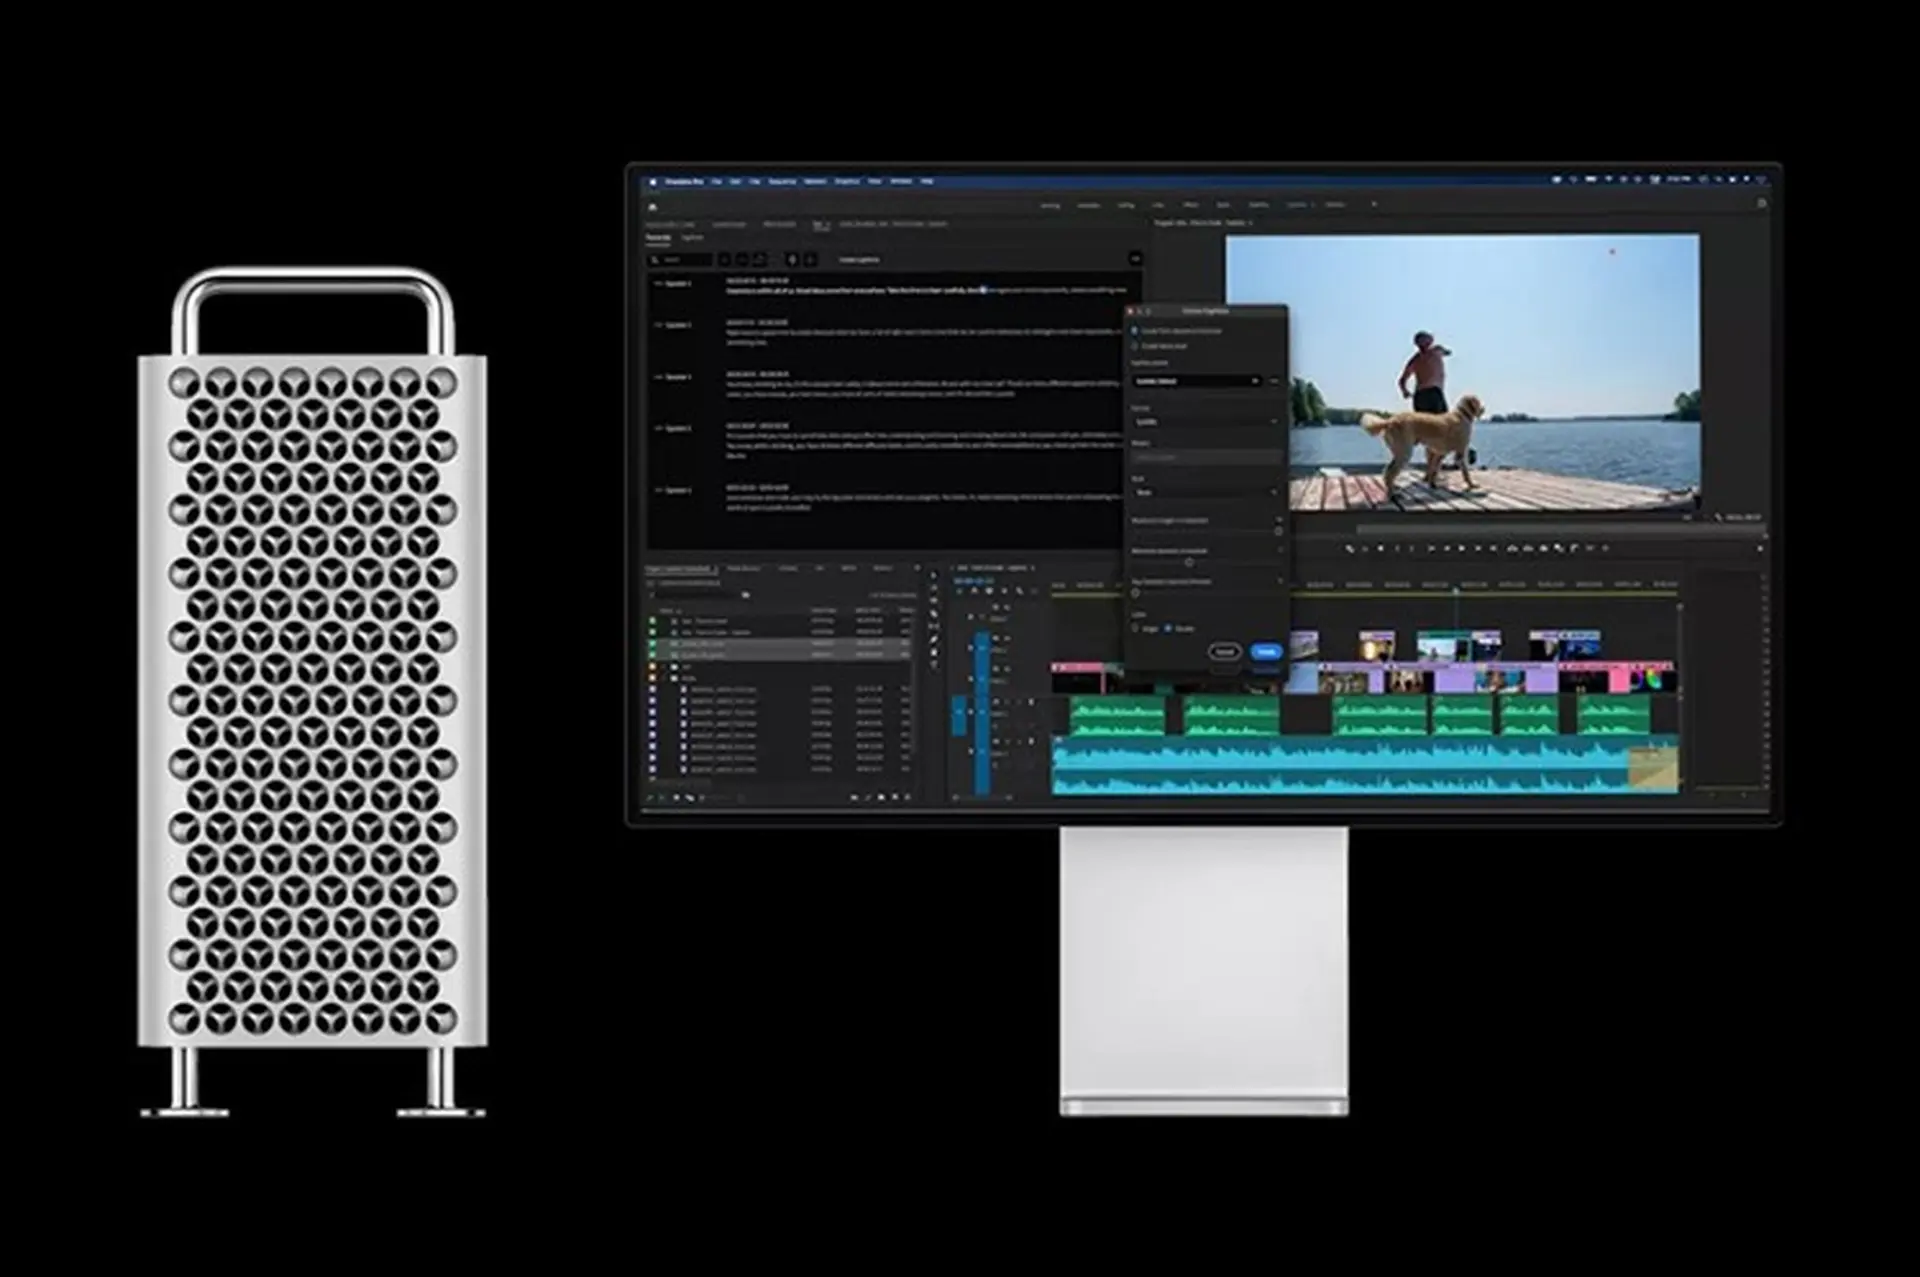
Task: Open the caption preset dropdown
Action: pos(1197,381)
